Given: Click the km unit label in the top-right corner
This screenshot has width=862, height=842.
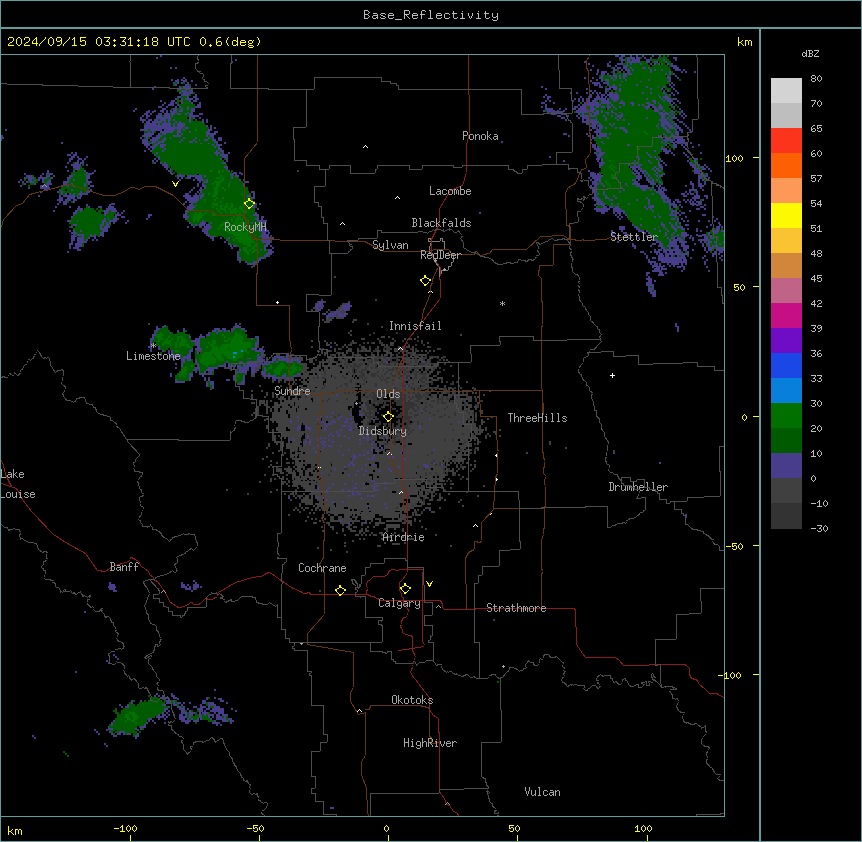Looking at the screenshot, I should coord(744,42).
